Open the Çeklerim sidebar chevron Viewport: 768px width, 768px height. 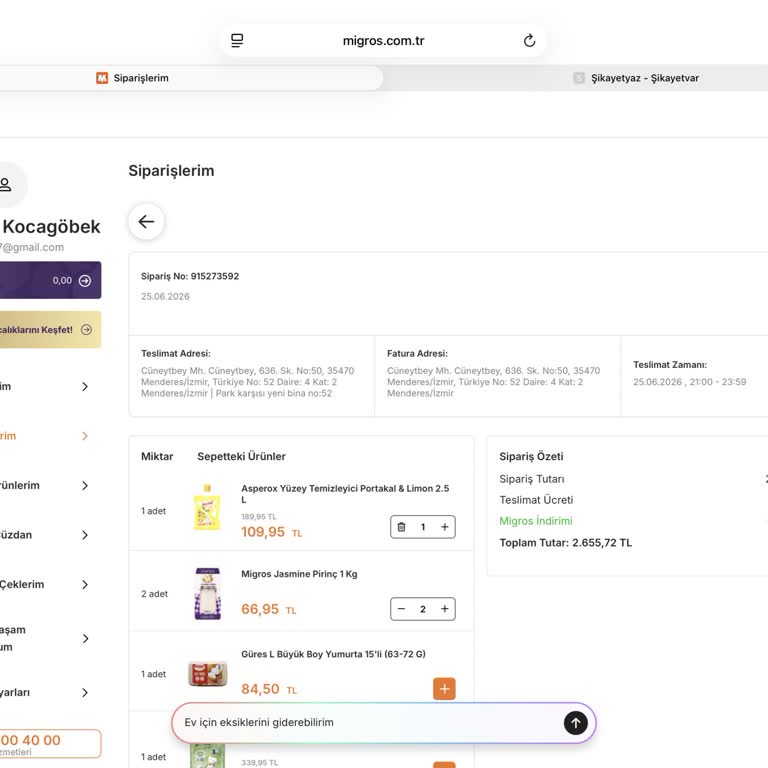(85, 584)
